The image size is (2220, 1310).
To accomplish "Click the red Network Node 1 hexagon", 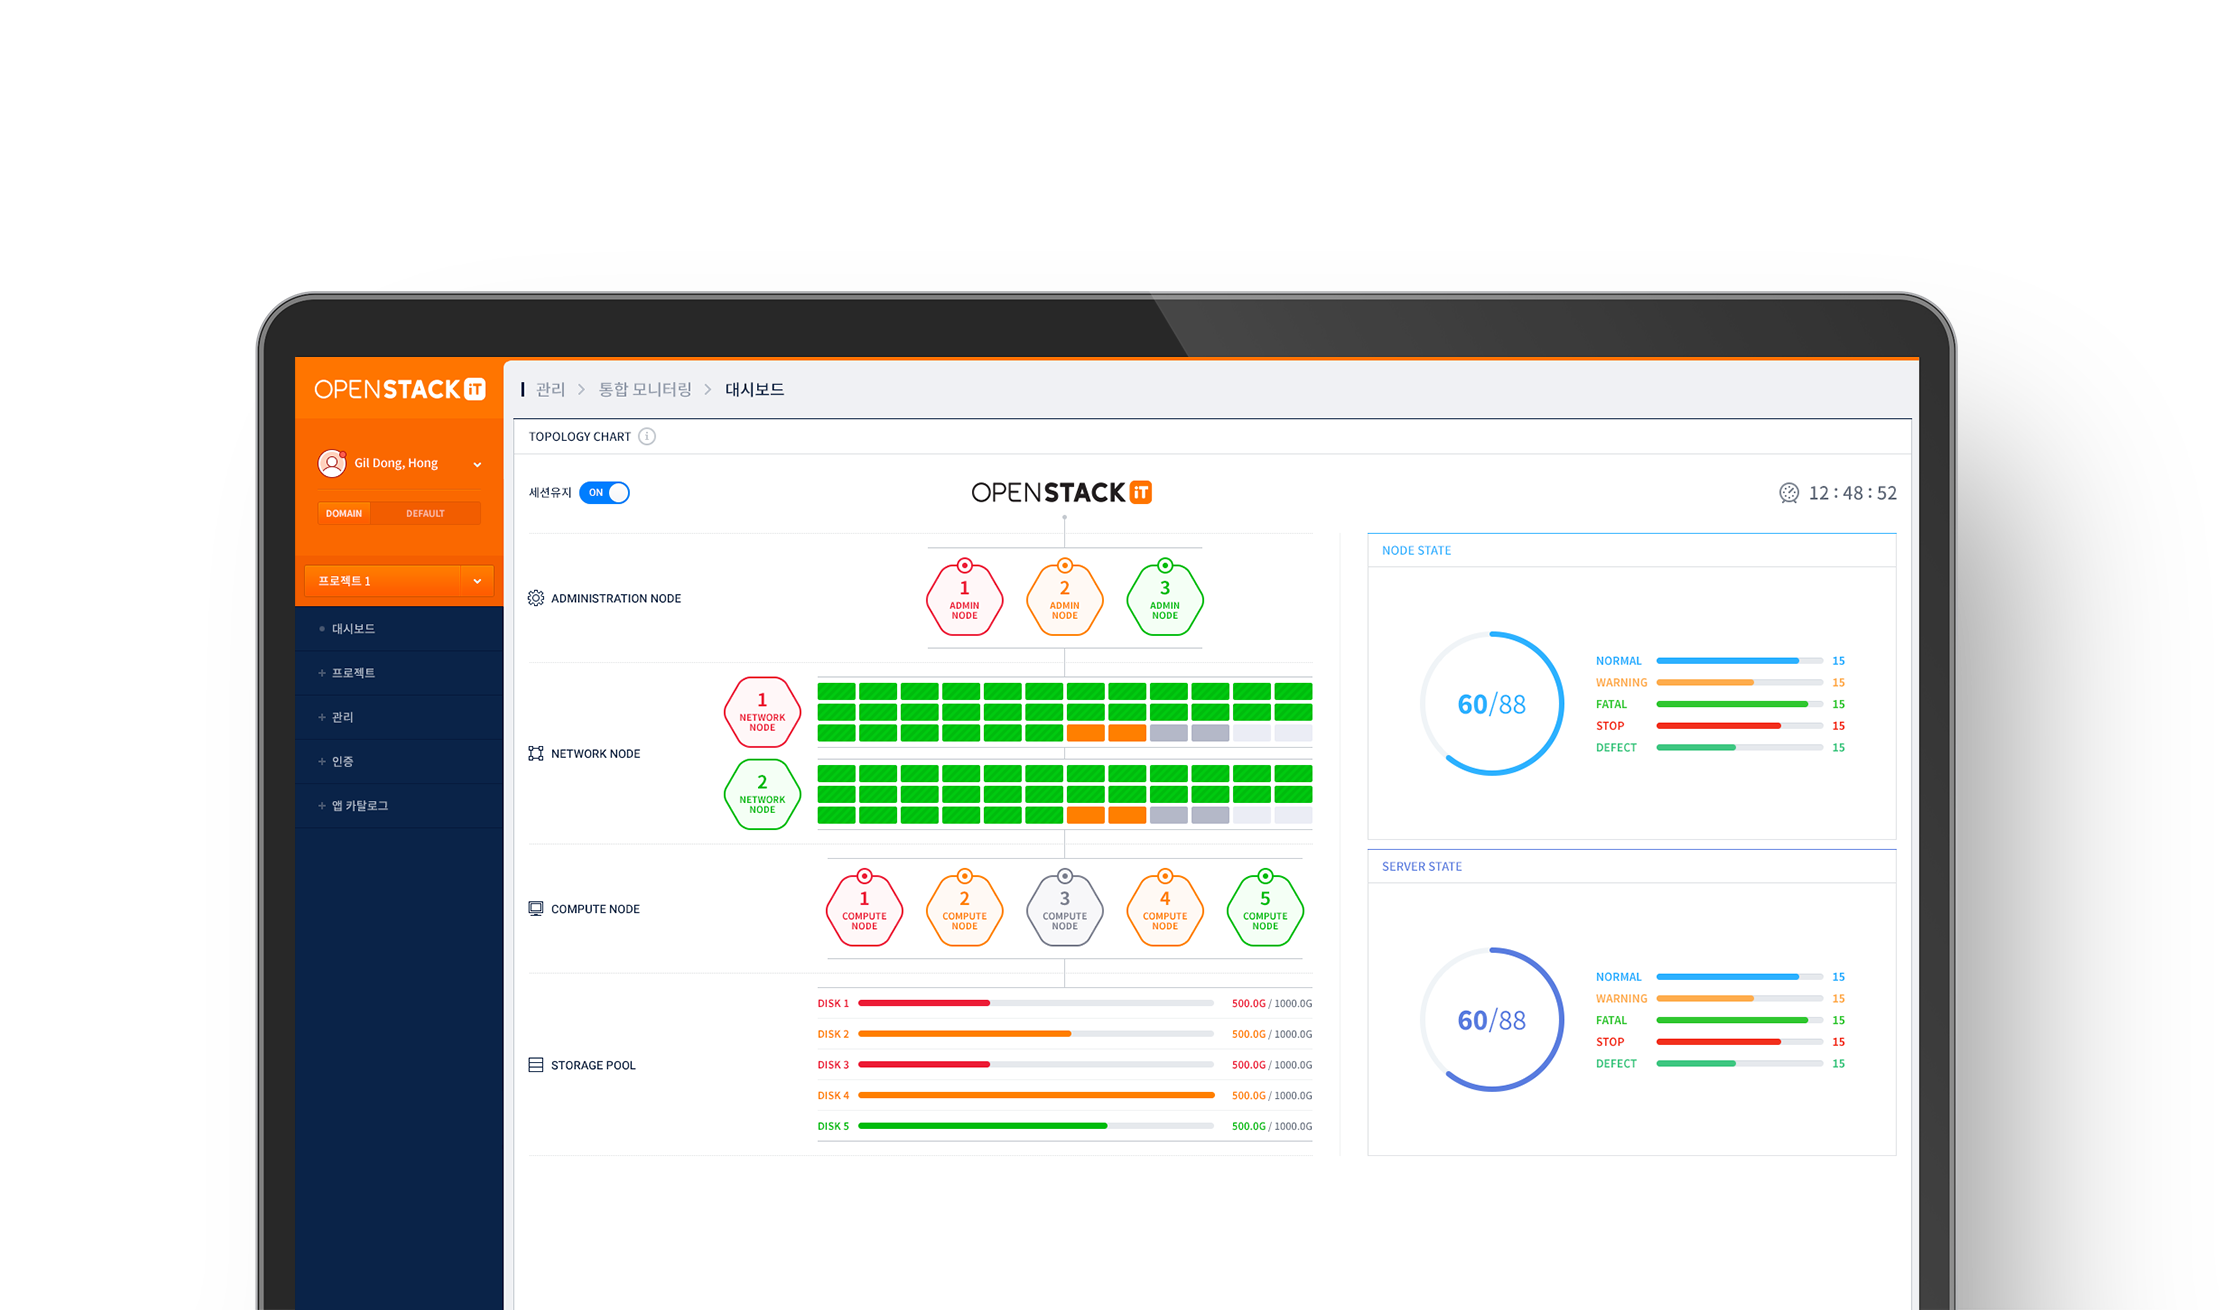I will click(762, 712).
